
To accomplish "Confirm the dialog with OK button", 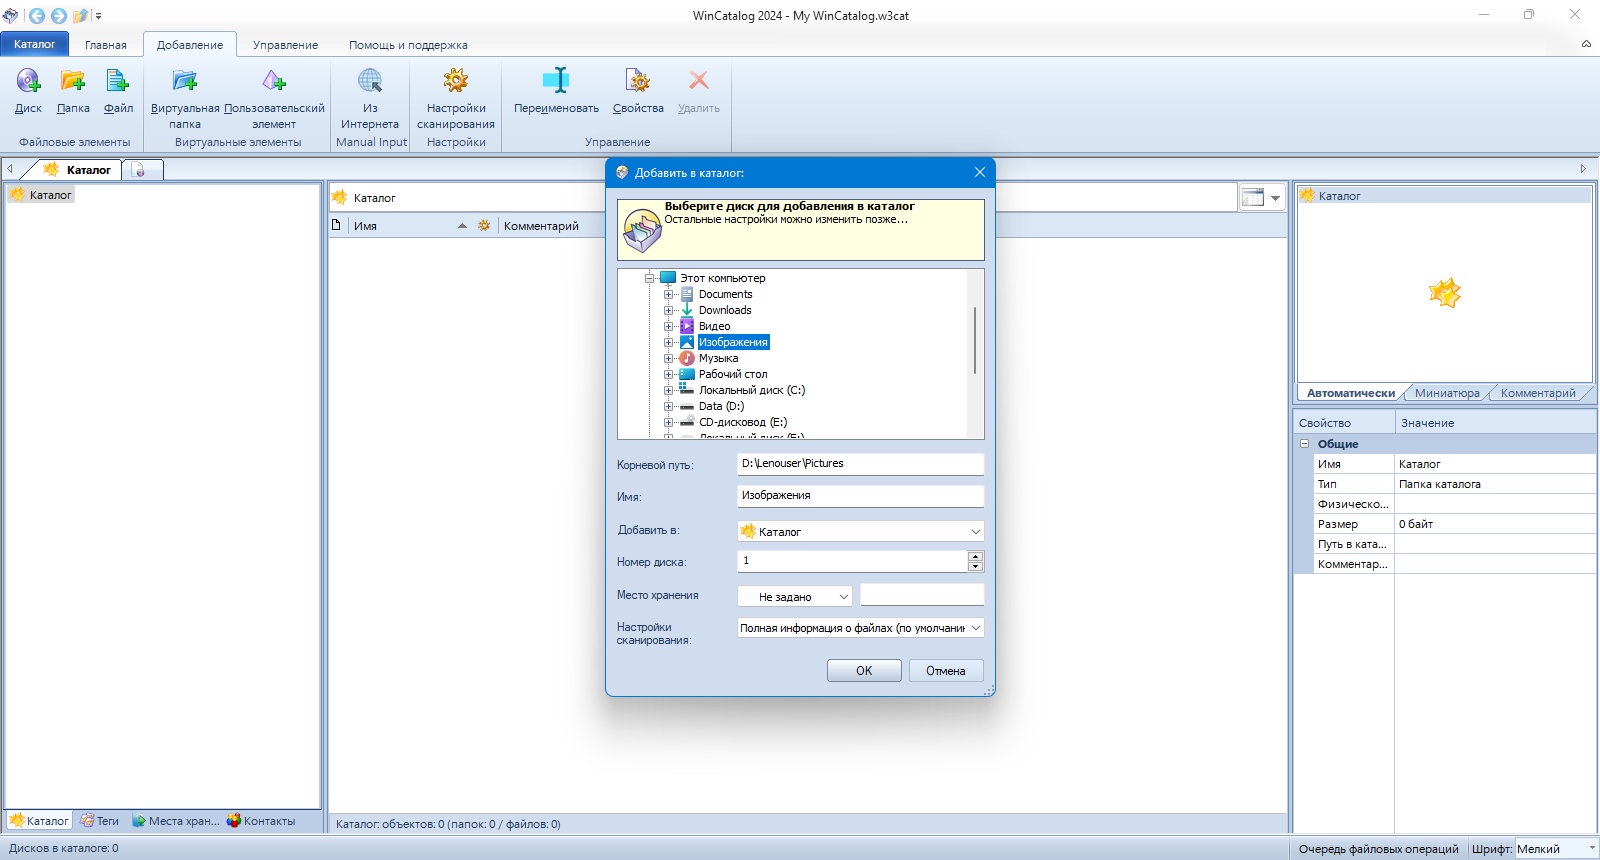I will tap(864, 671).
